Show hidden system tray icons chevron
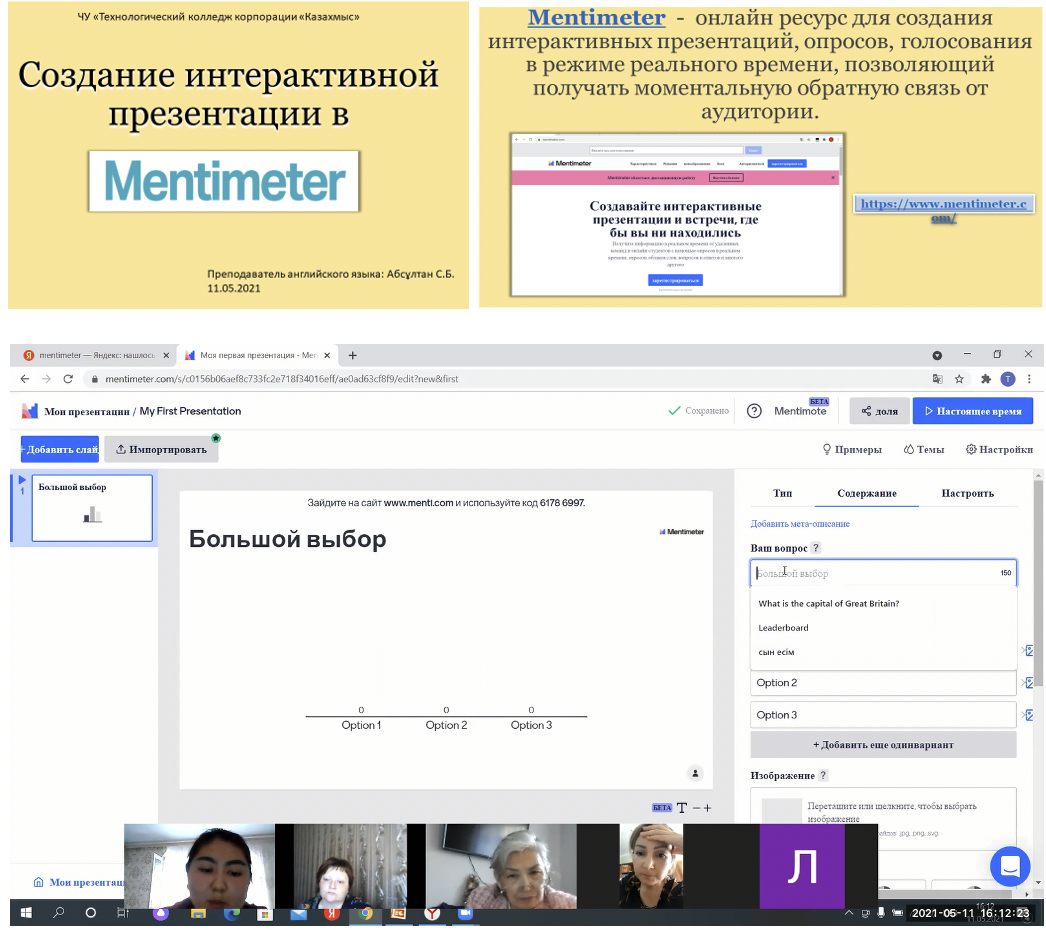 click(x=849, y=913)
